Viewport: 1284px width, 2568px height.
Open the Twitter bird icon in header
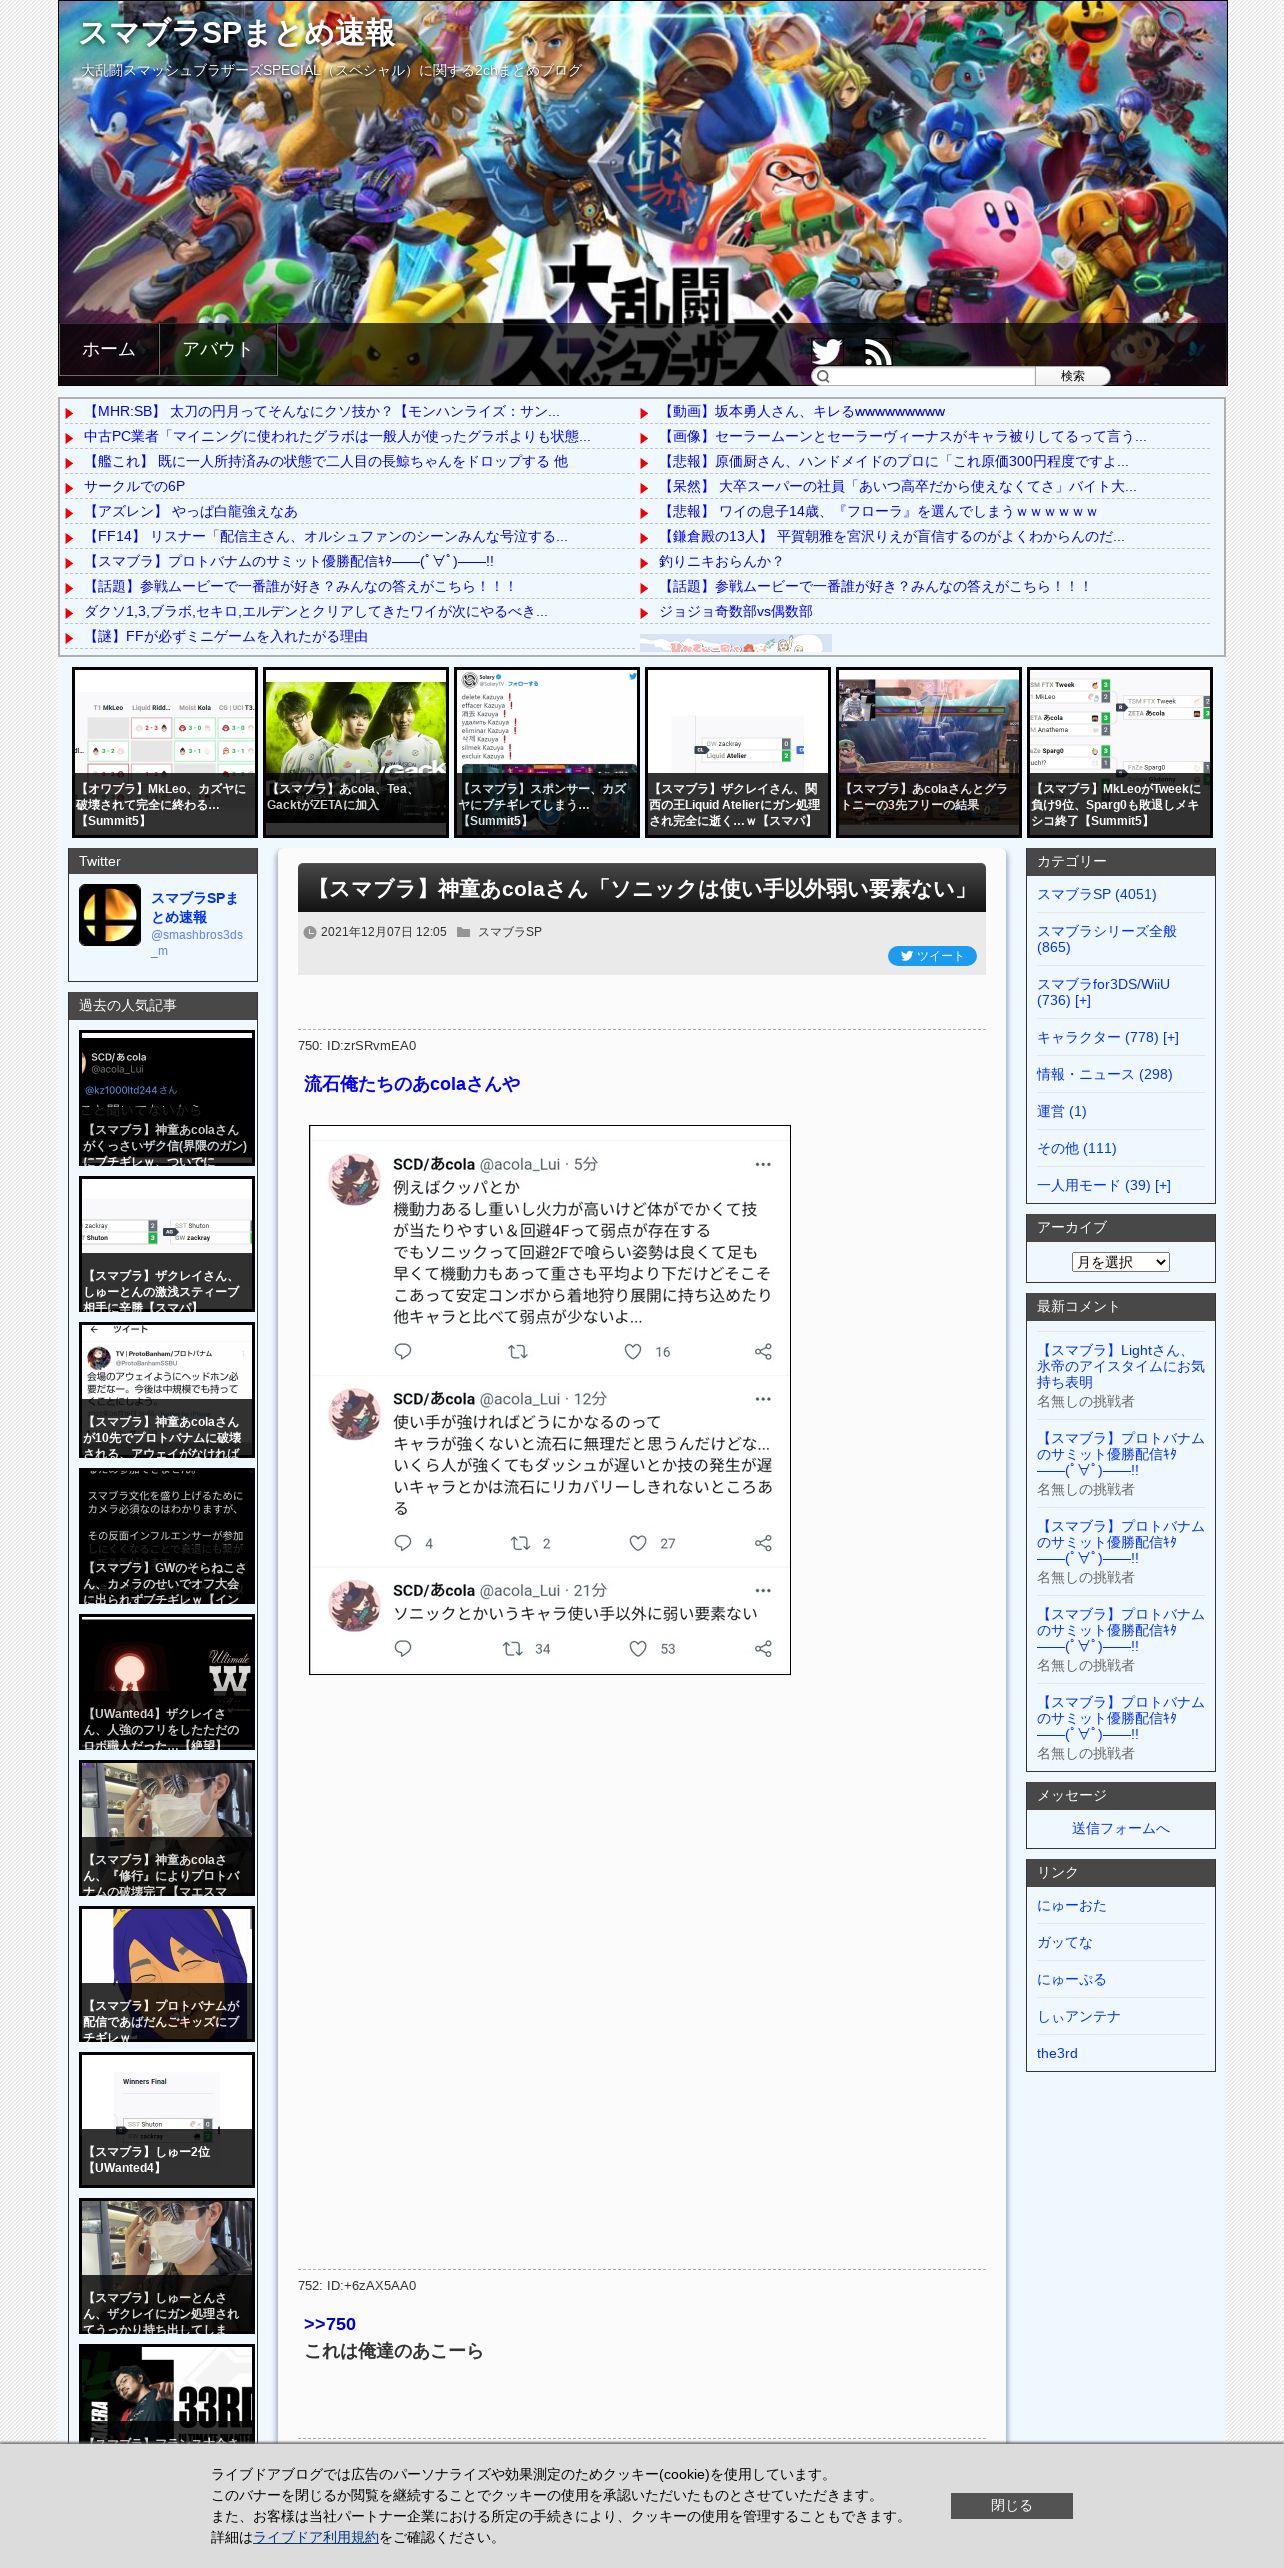tap(827, 352)
